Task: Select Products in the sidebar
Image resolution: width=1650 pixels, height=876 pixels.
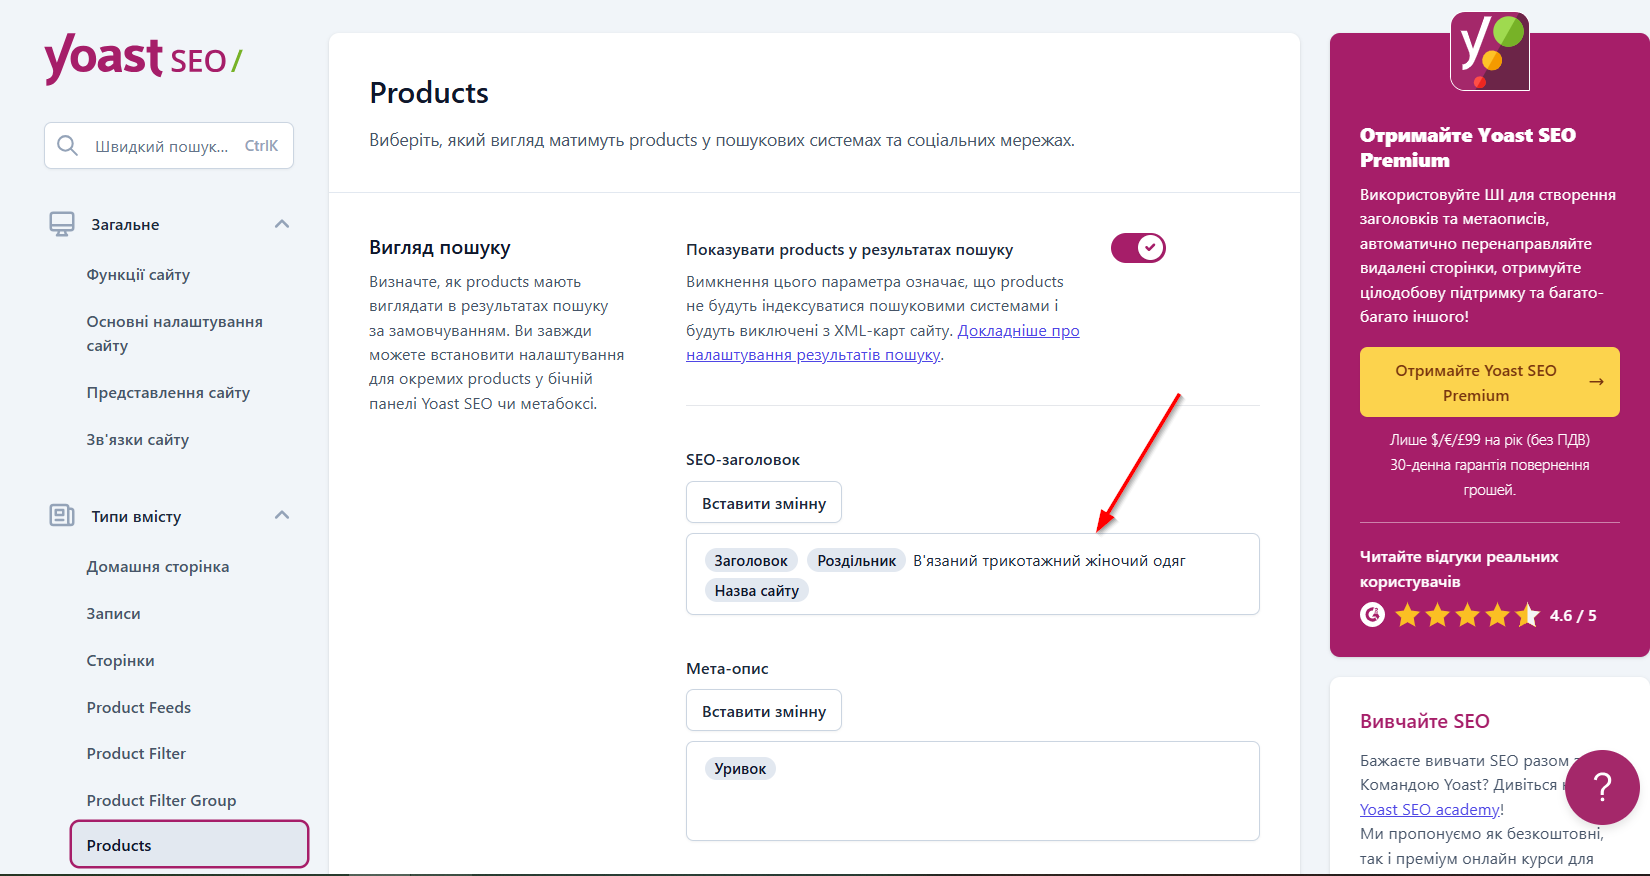Action: tap(189, 845)
